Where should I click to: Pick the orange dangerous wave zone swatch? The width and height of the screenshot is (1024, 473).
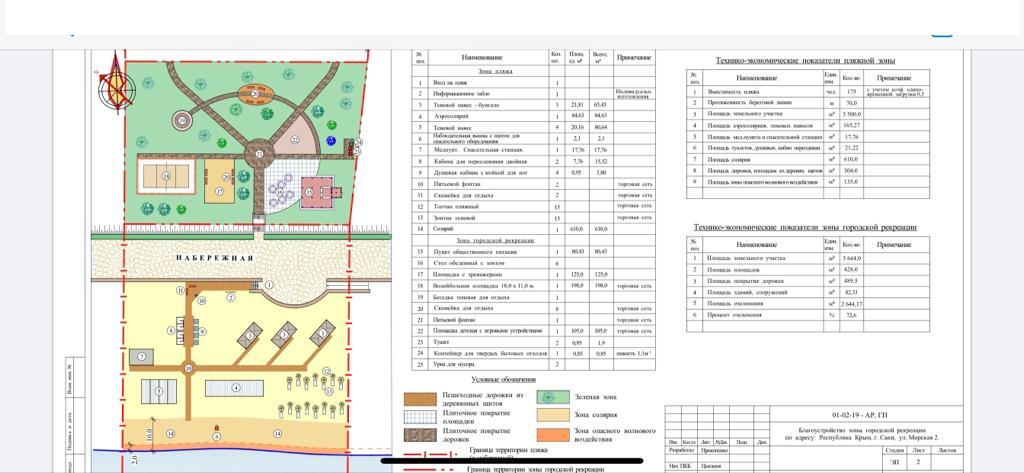(554, 434)
